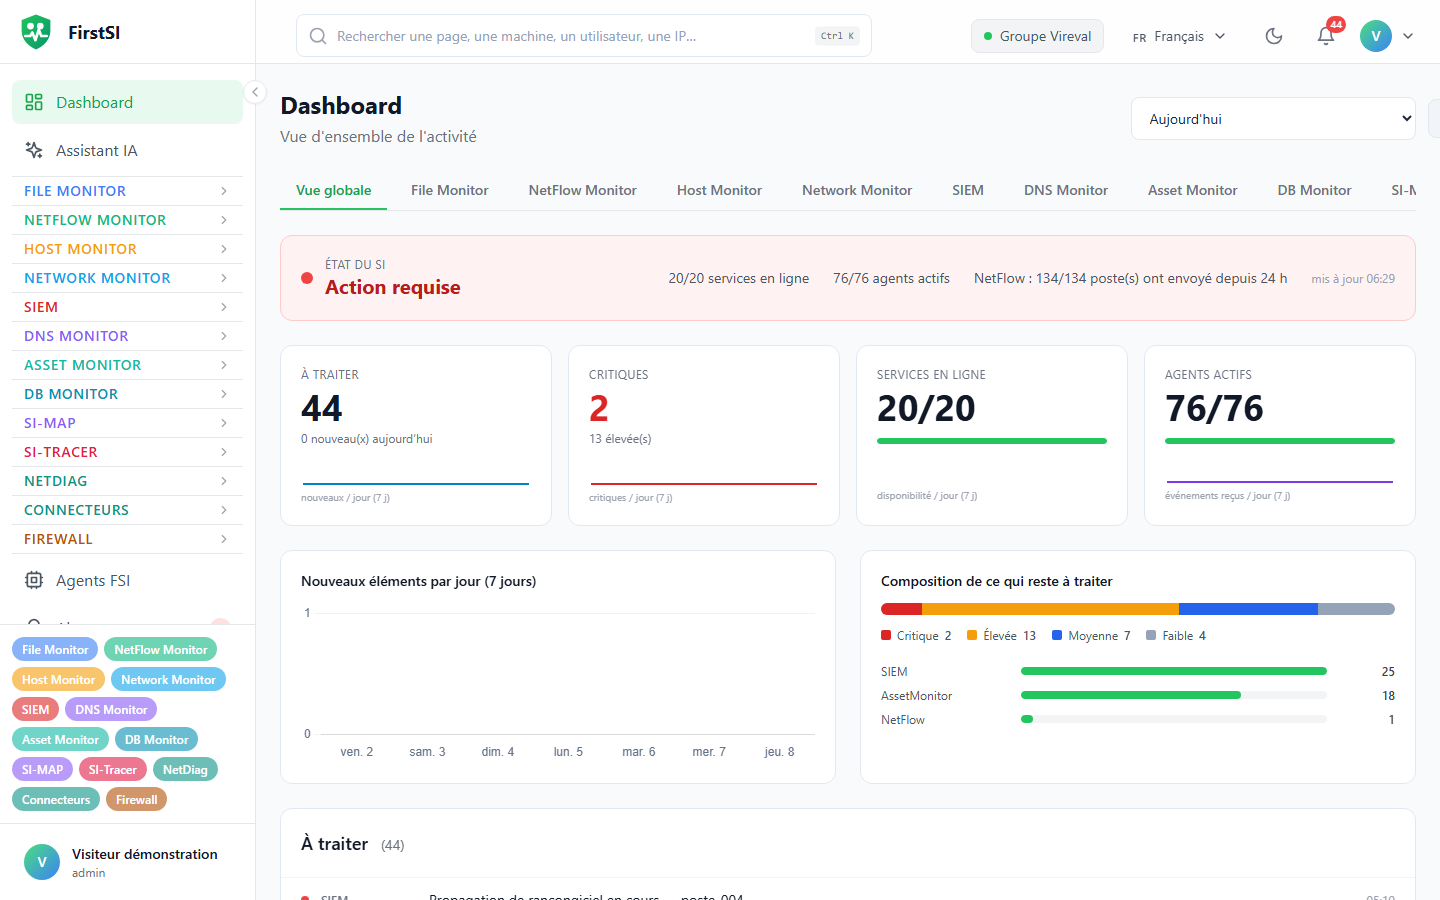Click the search magnifier icon

point(318,36)
